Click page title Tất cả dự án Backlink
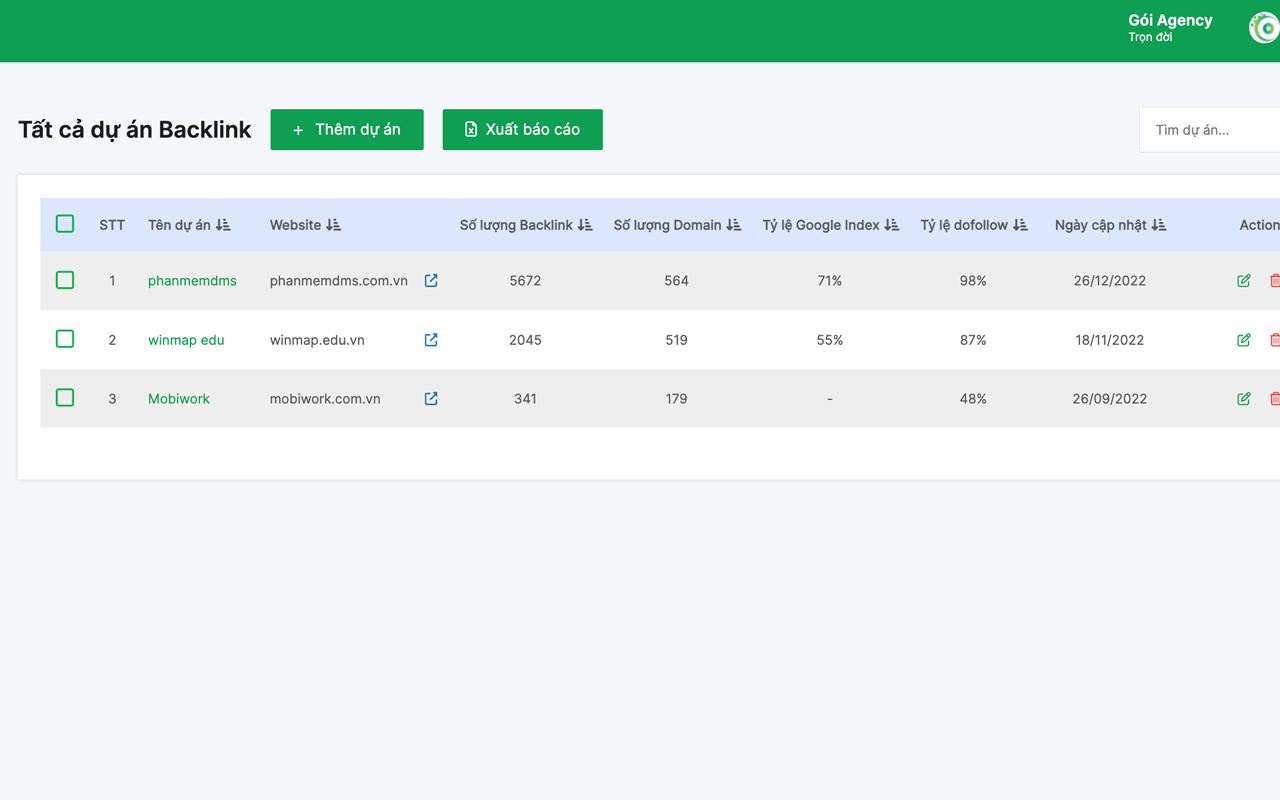This screenshot has height=800, width=1280. click(135, 130)
